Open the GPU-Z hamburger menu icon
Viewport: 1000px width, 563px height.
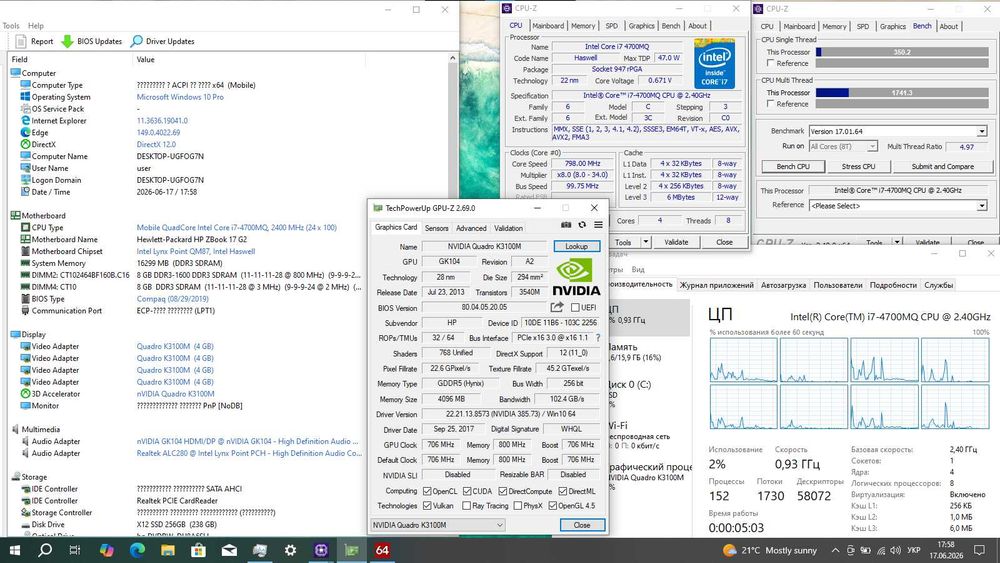pyautogui.click(x=598, y=224)
